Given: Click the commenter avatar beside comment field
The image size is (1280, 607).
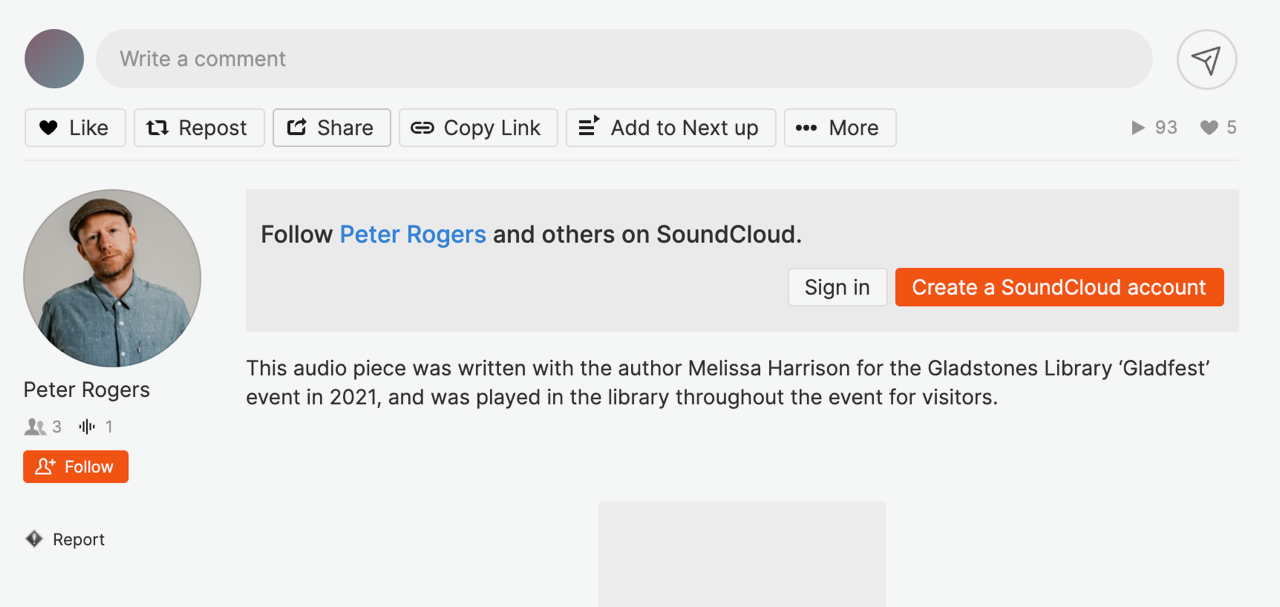Looking at the screenshot, I should [x=54, y=59].
